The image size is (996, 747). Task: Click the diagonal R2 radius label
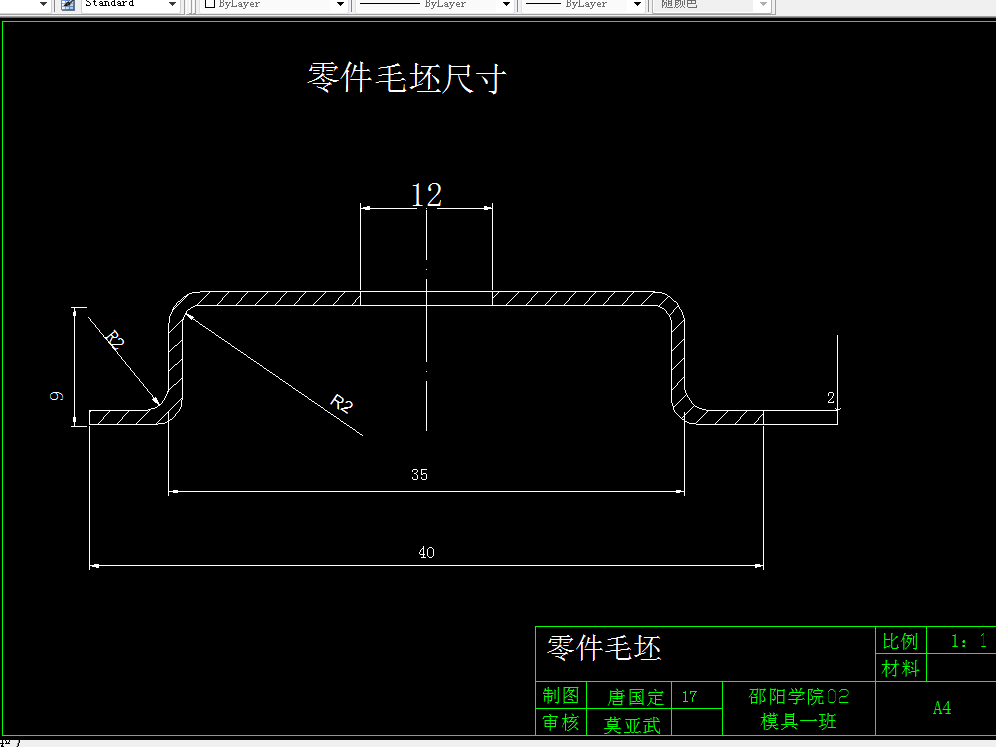pyautogui.click(x=341, y=404)
